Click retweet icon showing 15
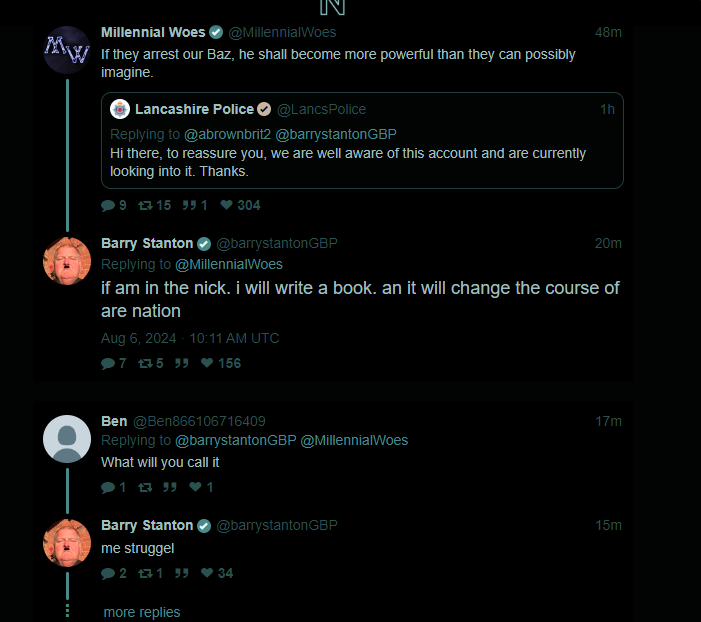Screen dimensions: 701x622 click(145, 205)
